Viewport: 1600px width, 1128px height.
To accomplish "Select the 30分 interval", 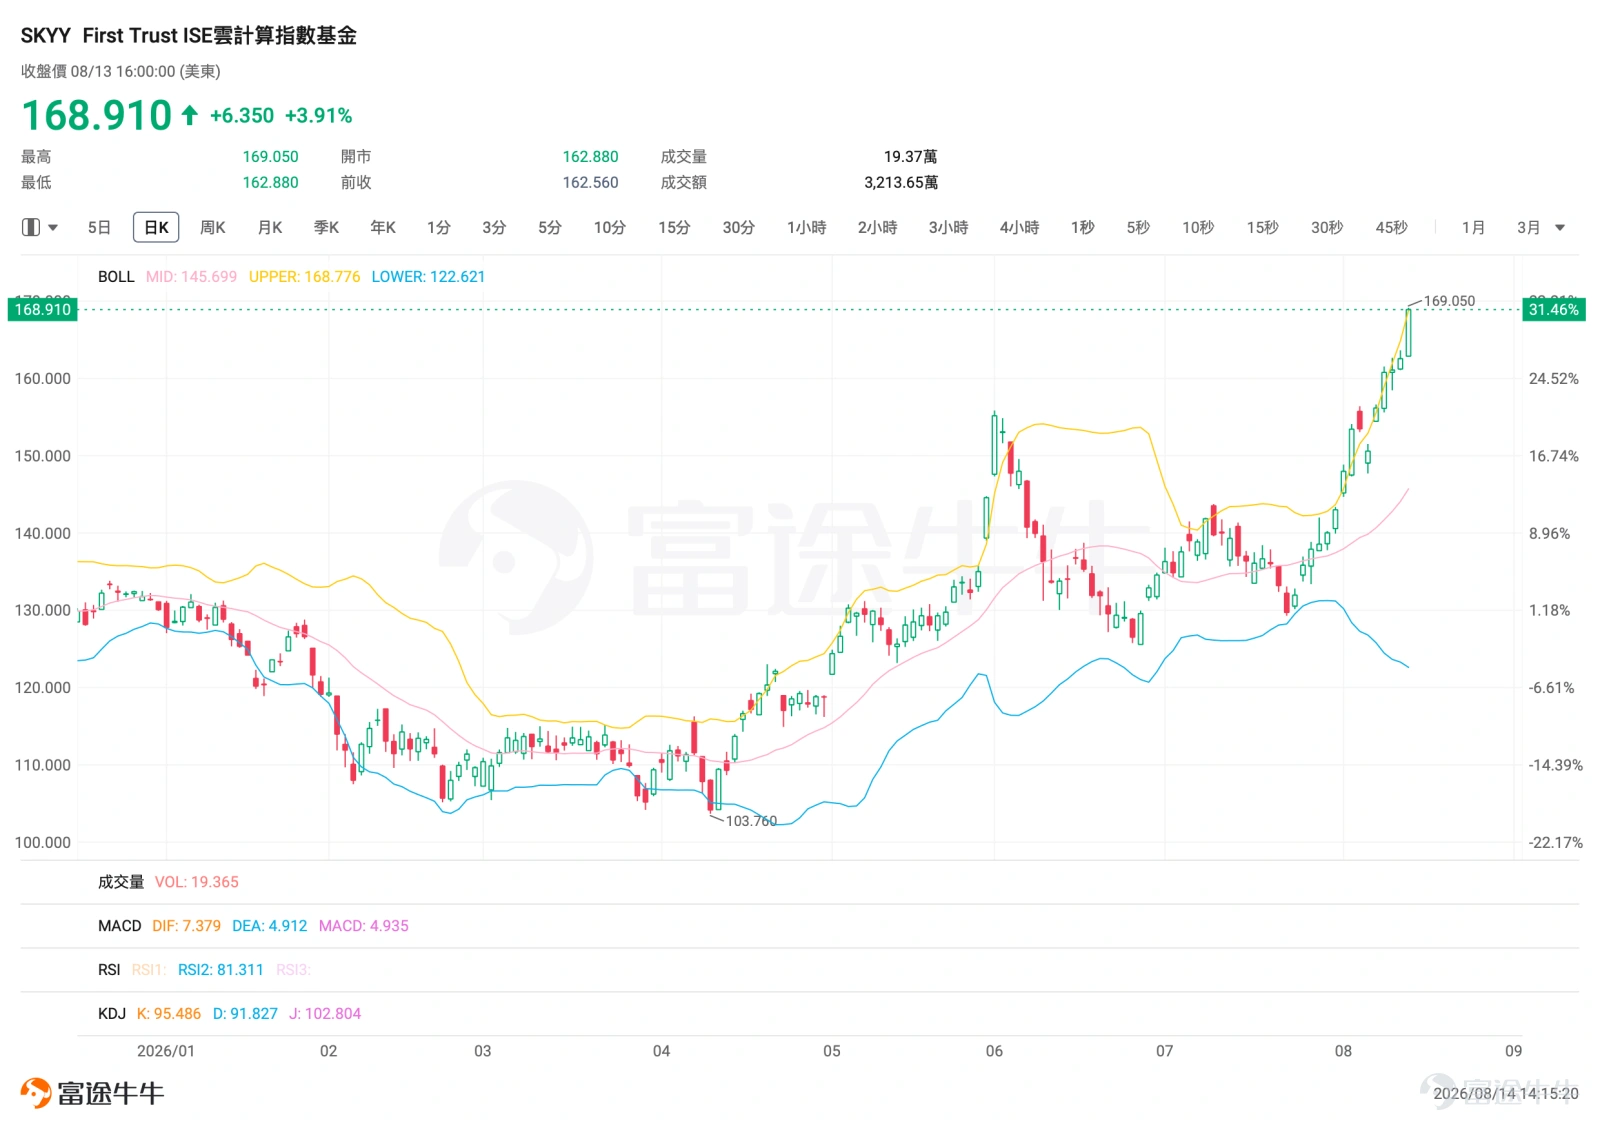I will pos(739,228).
